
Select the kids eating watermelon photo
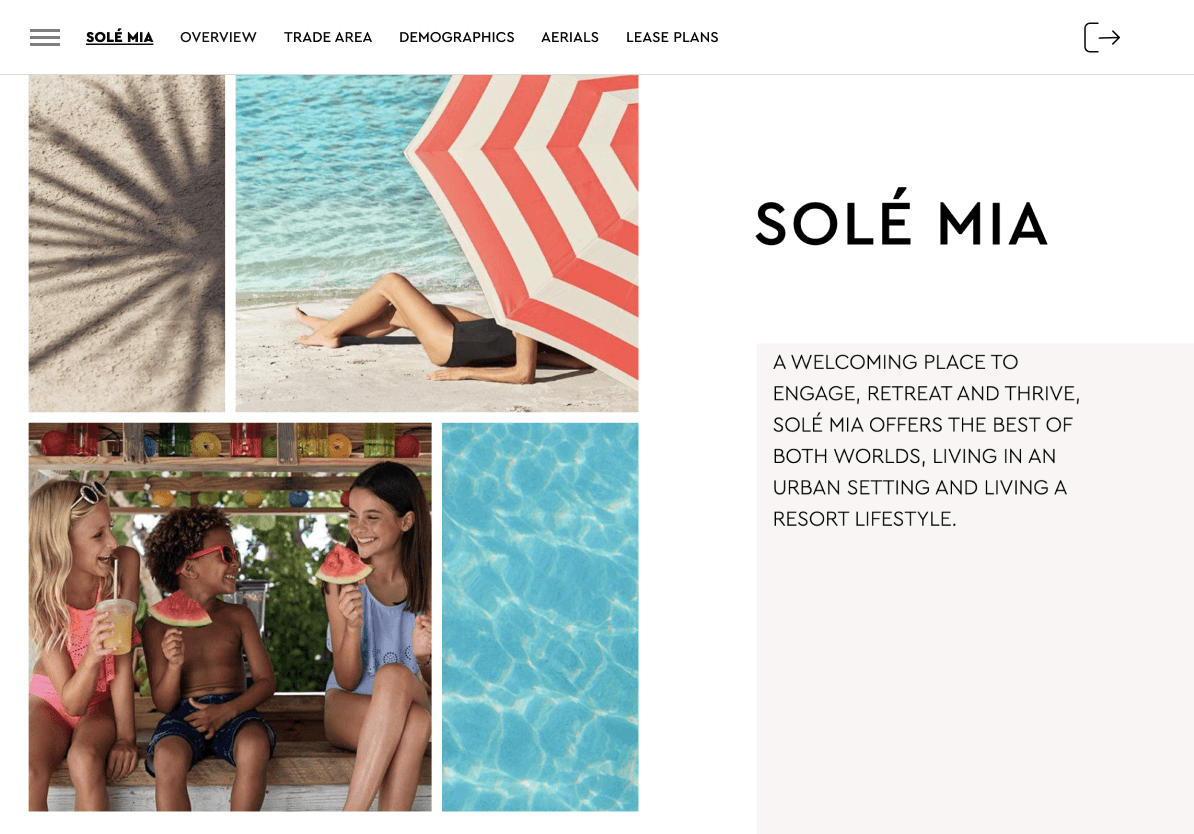[230, 617]
